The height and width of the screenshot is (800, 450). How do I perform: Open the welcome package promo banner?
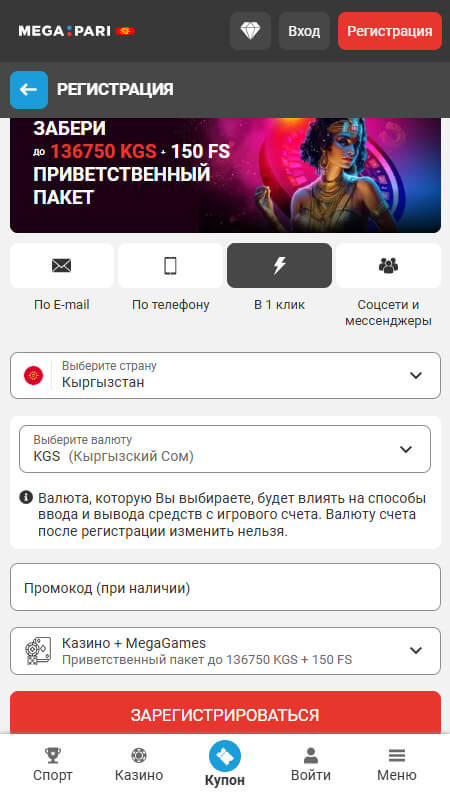click(226, 175)
